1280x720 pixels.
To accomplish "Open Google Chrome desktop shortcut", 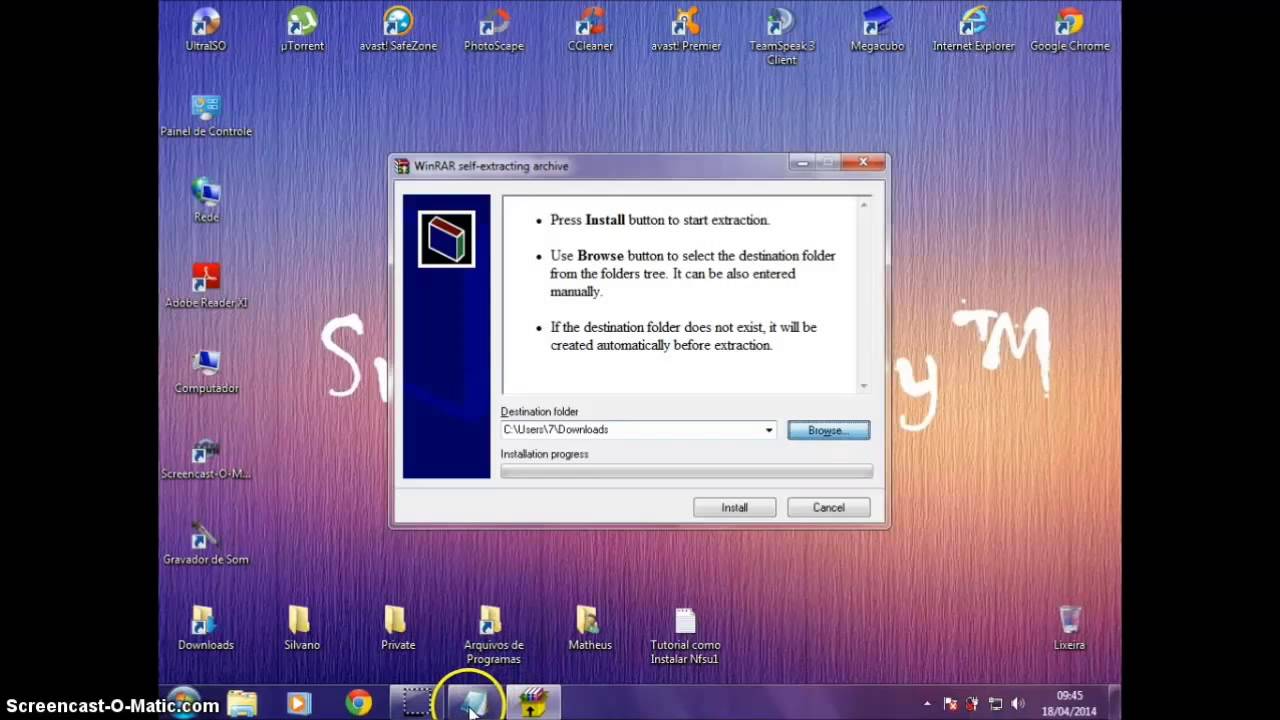I will pyautogui.click(x=1070, y=29).
